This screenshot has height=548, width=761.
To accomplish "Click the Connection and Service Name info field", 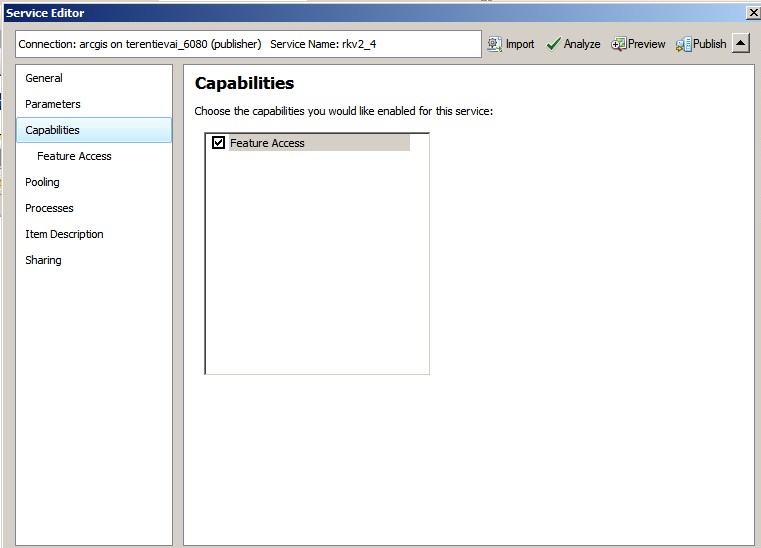I will pos(248,44).
